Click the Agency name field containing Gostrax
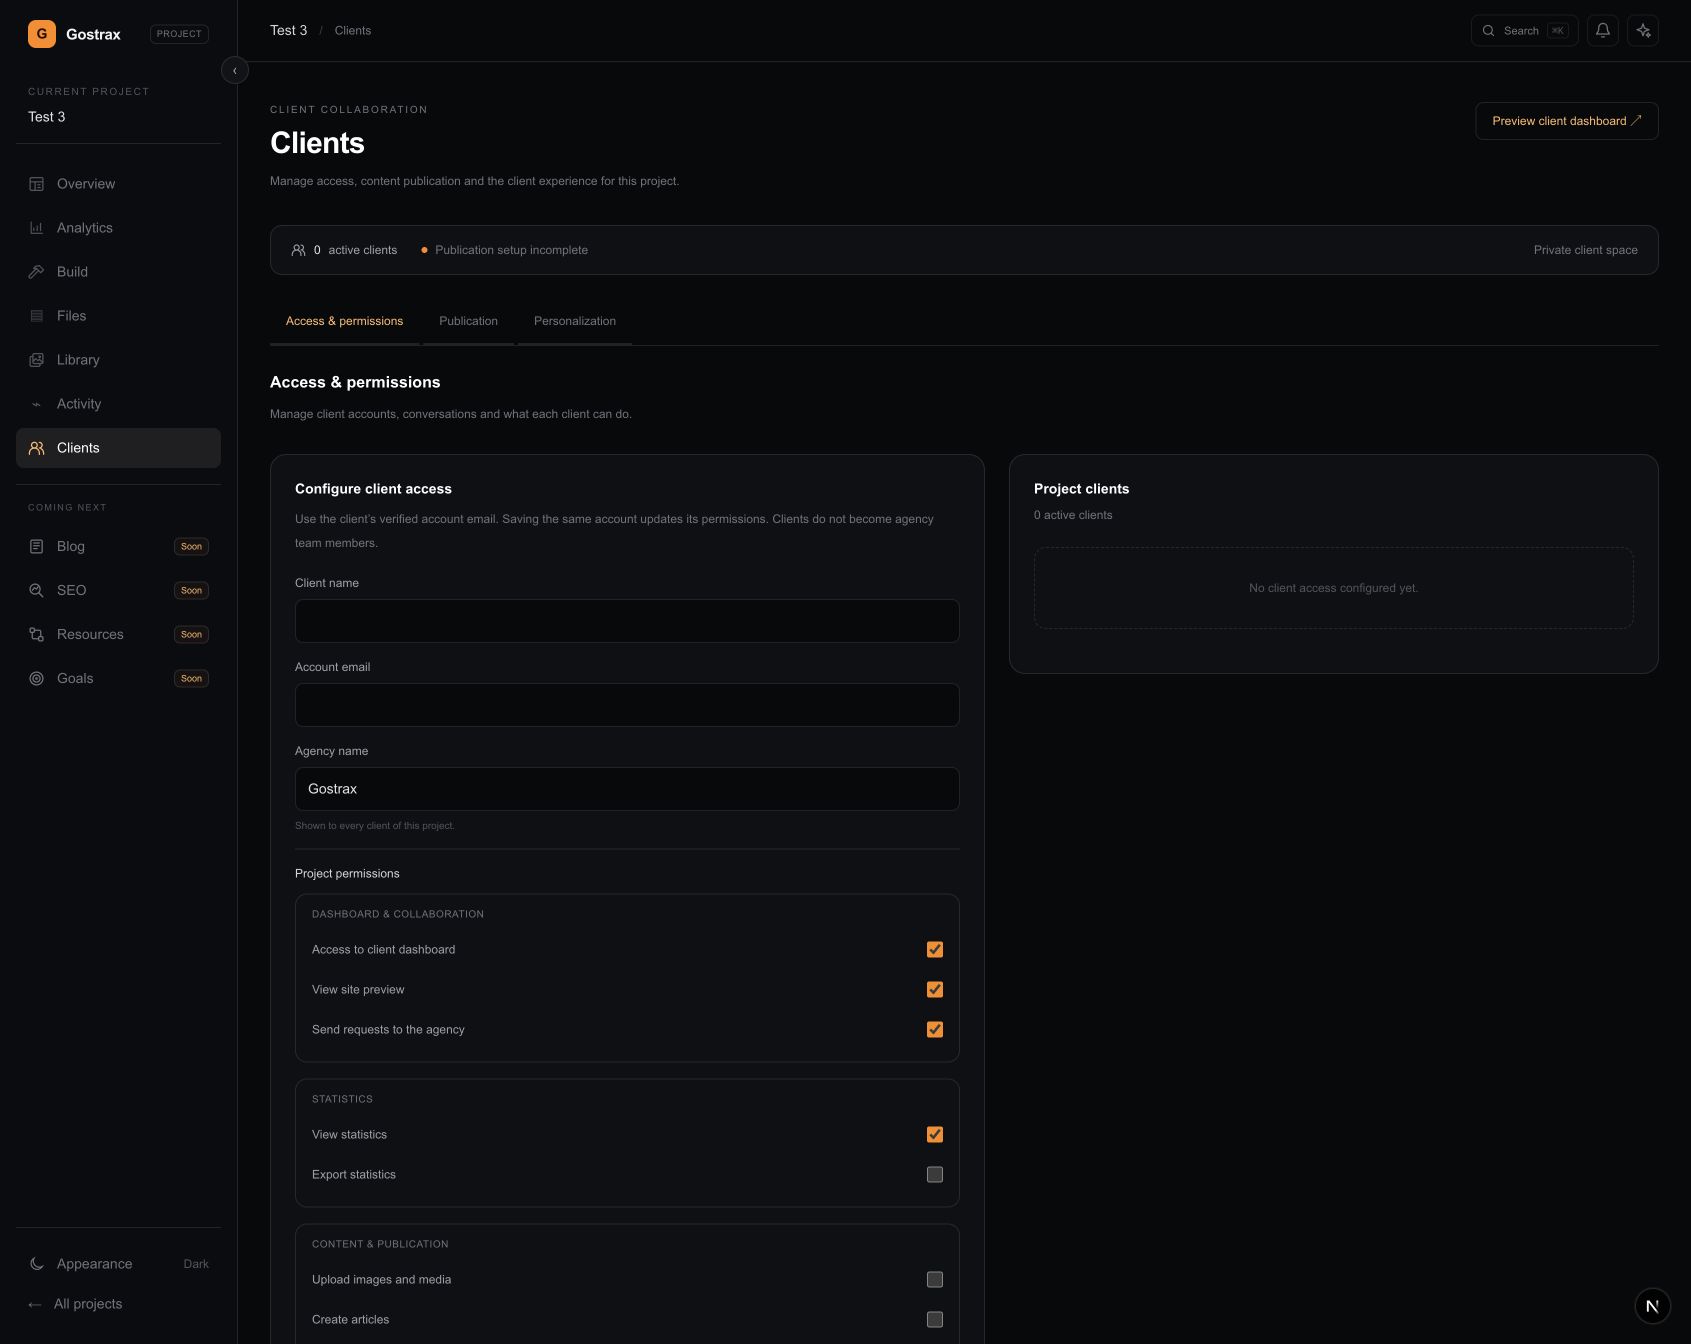Image resolution: width=1691 pixels, height=1344 pixels. click(x=627, y=789)
